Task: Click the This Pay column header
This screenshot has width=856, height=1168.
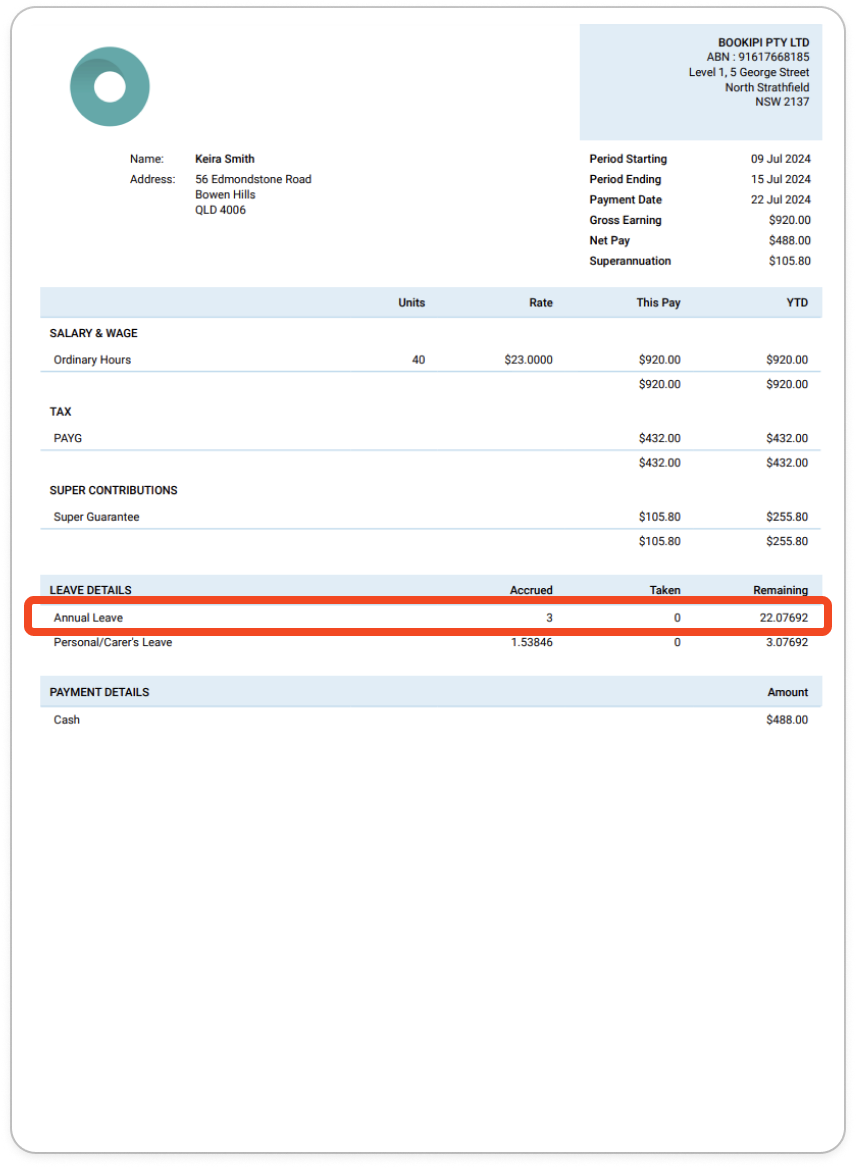Action: coord(658,302)
